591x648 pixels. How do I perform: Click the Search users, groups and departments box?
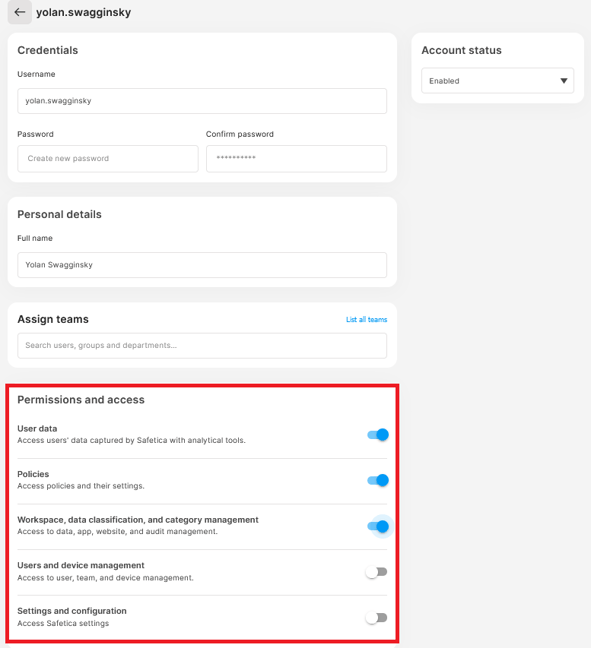click(202, 345)
